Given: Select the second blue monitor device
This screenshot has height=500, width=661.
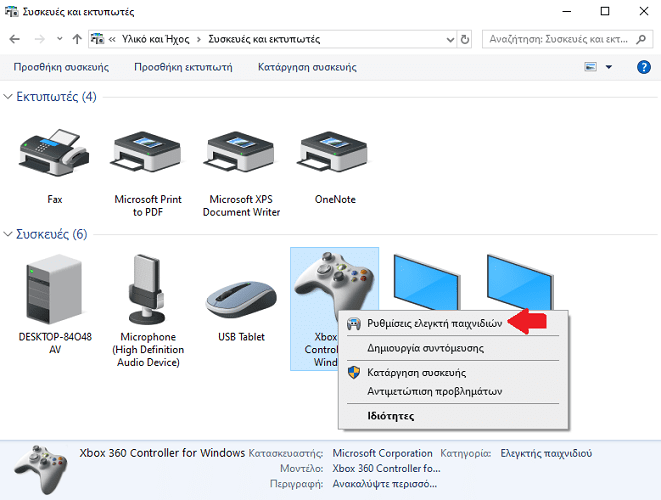Looking at the screenshot, I should 519,282.
